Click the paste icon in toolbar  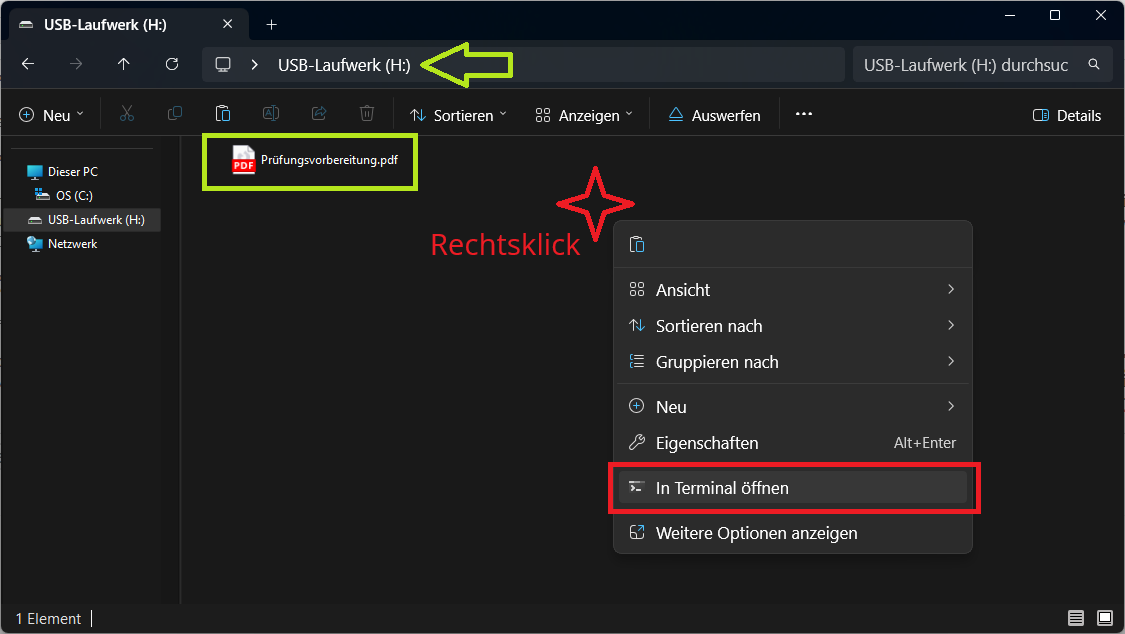[x=223, y=115]
